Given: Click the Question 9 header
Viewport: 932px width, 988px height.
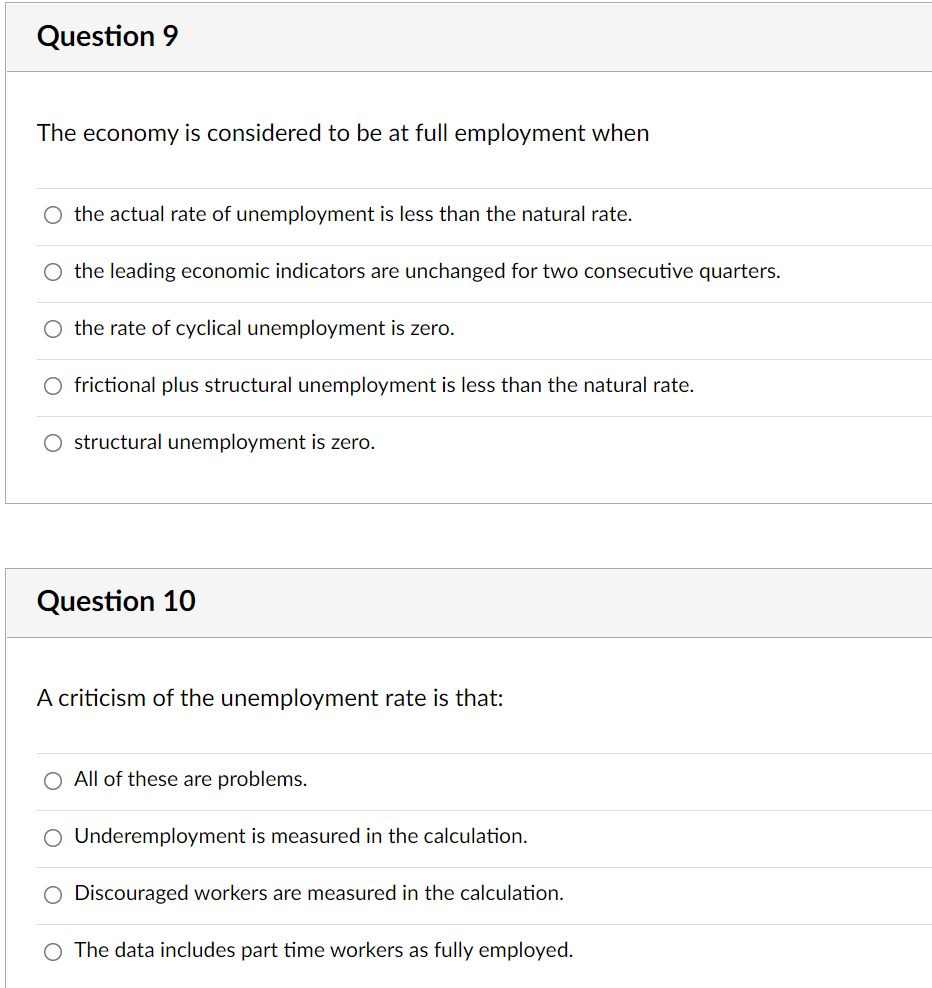Looking at the screenshot, I should pyautogui.click(x=107, y=37).
